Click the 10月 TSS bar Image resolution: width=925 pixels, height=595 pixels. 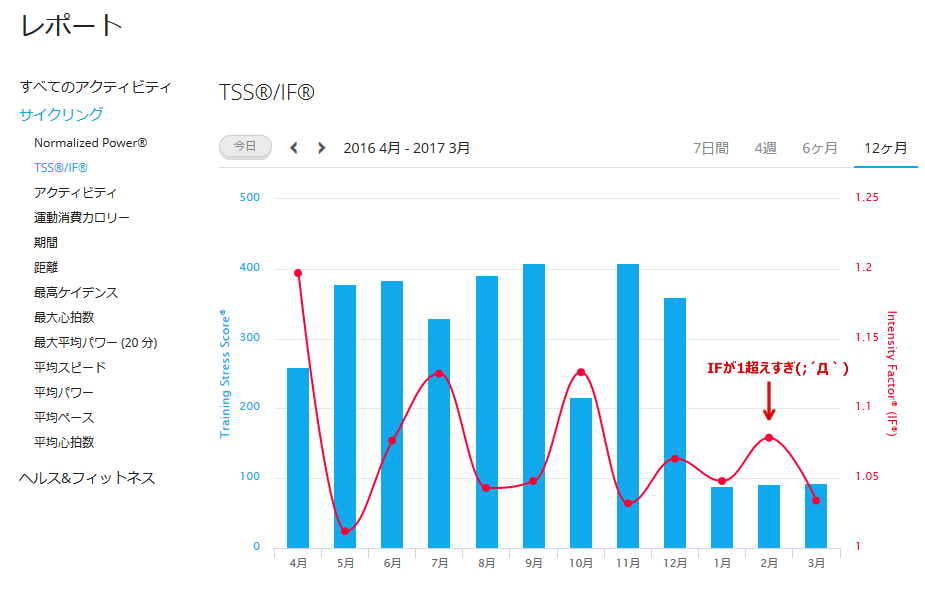[x=581, y=473]
